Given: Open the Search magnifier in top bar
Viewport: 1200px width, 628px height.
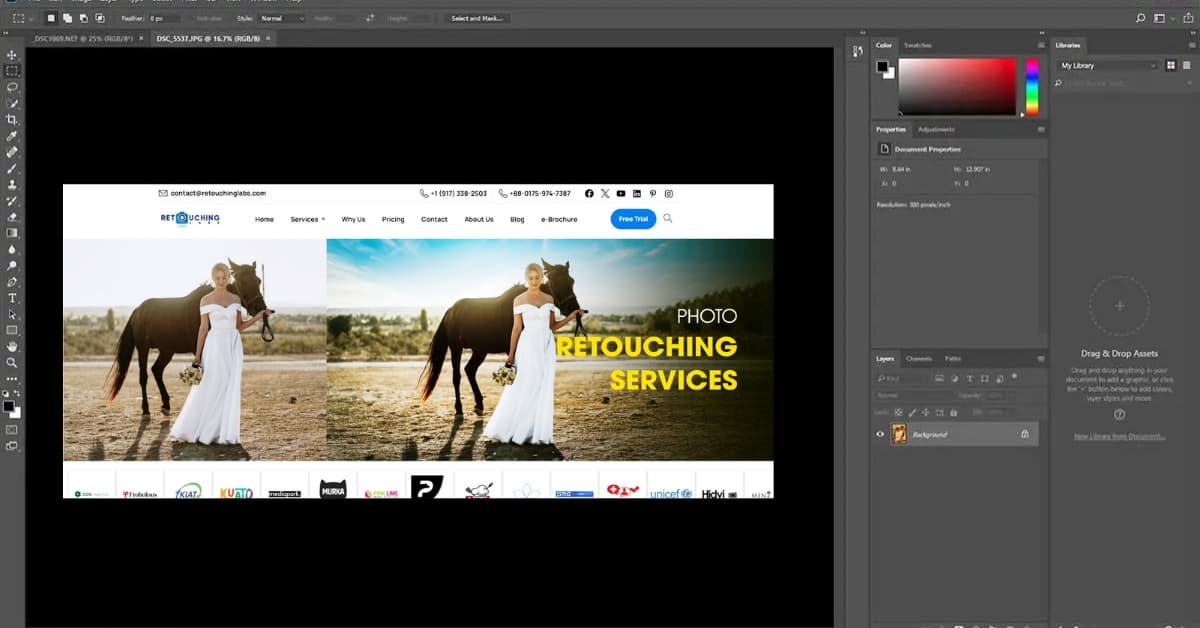Looking at the screenshot, I should click(x=1141, y=18).
